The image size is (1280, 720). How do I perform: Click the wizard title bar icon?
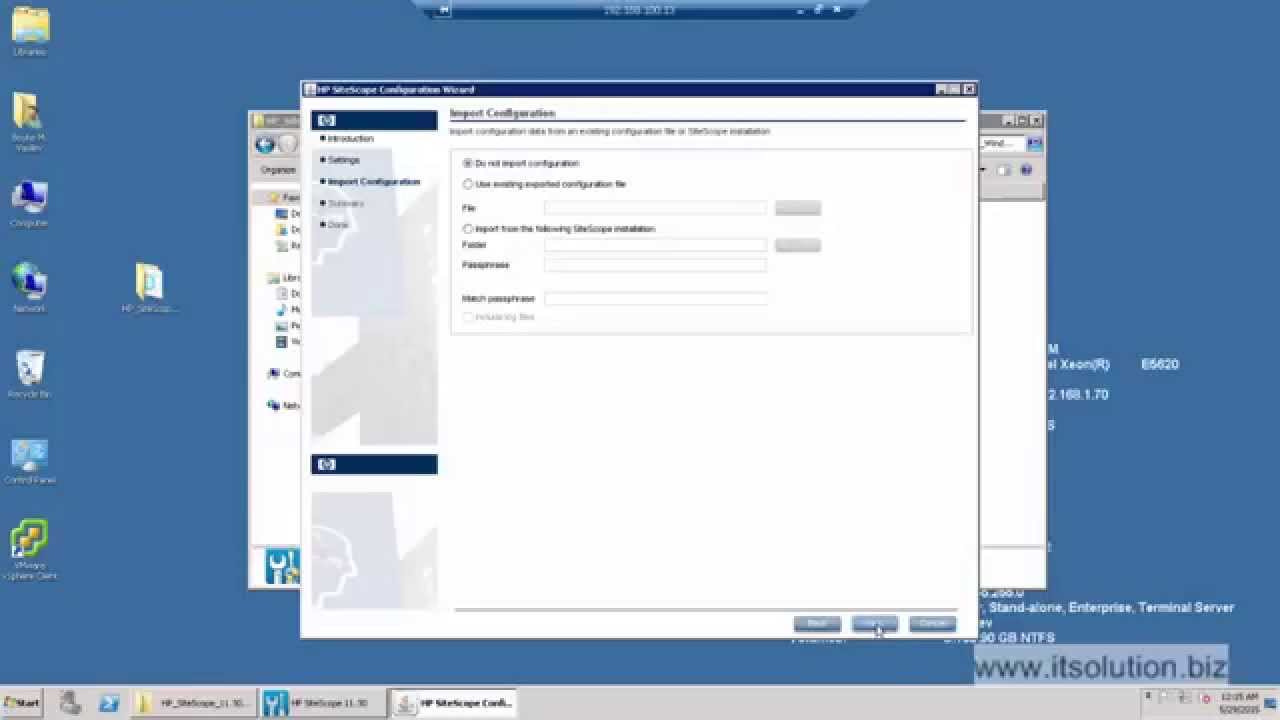click(x=310, y=90)
